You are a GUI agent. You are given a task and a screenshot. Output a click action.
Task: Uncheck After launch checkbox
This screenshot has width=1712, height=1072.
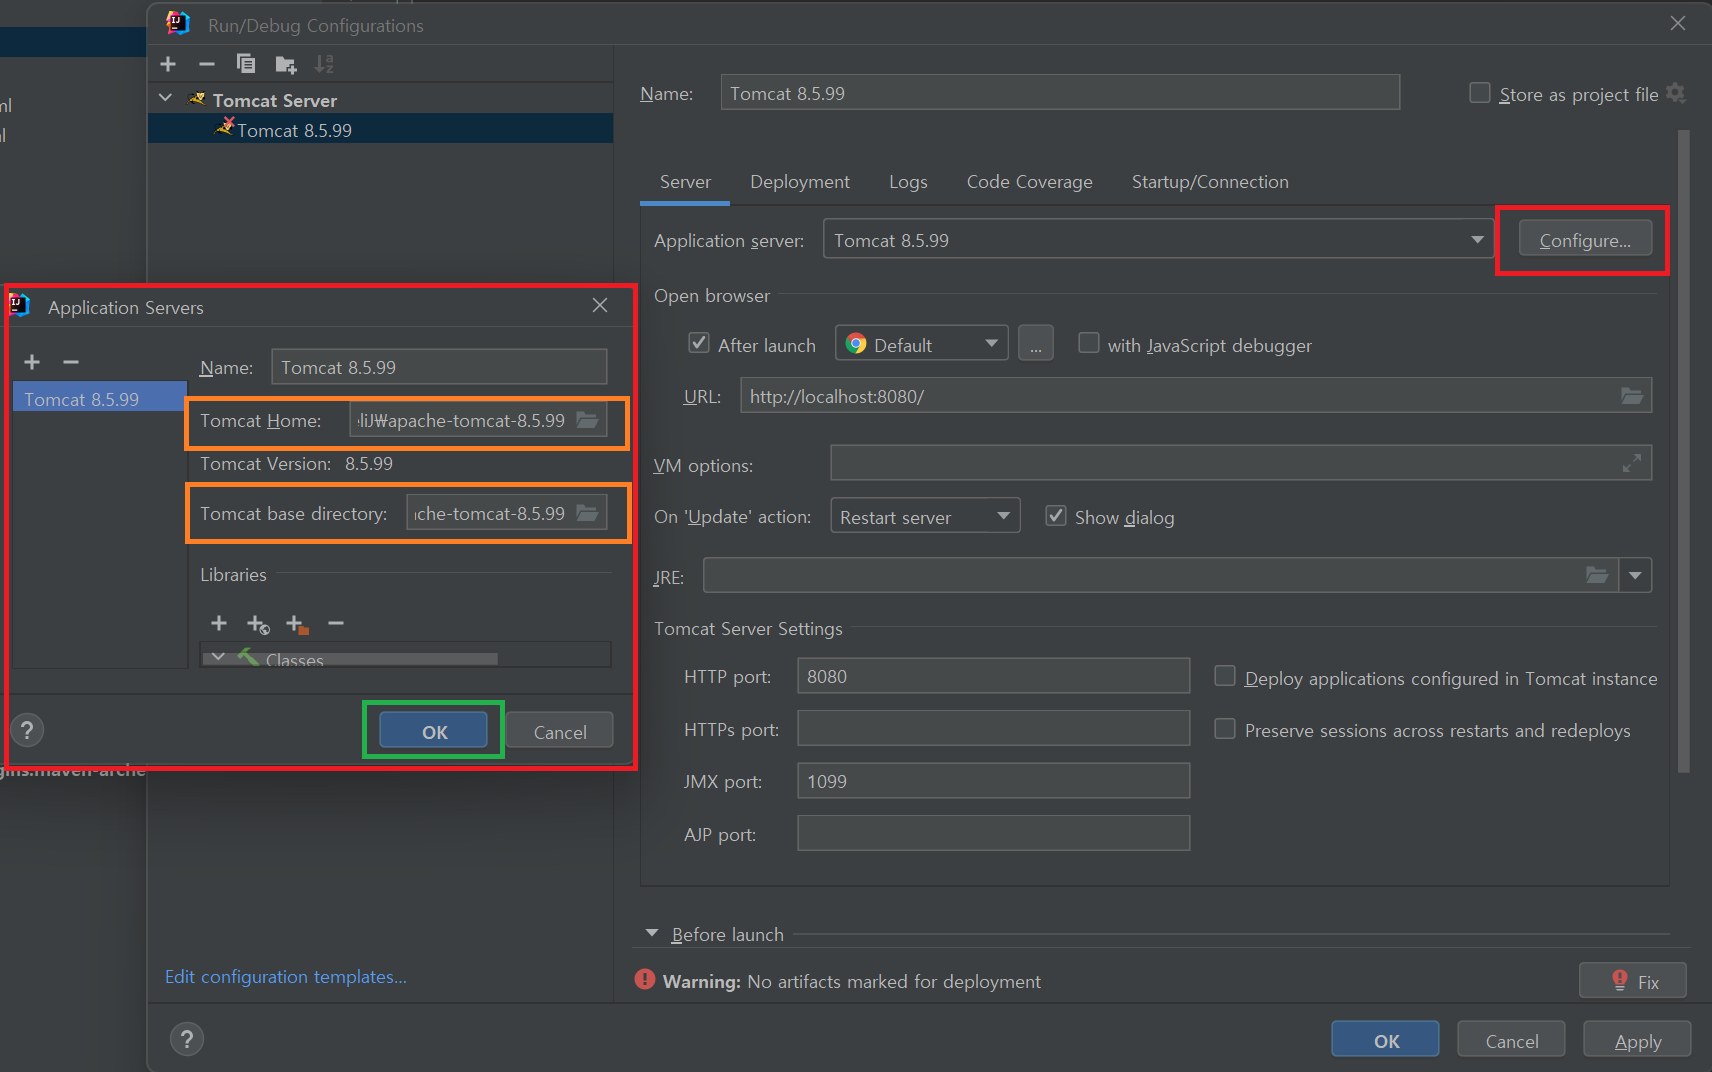point(699,343)
